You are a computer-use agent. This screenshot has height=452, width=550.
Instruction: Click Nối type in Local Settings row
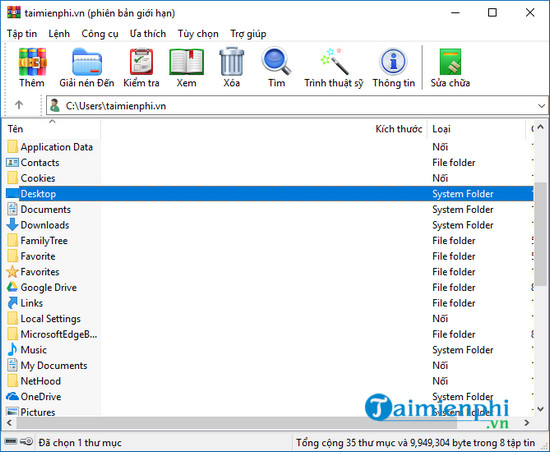click(440, 318)
